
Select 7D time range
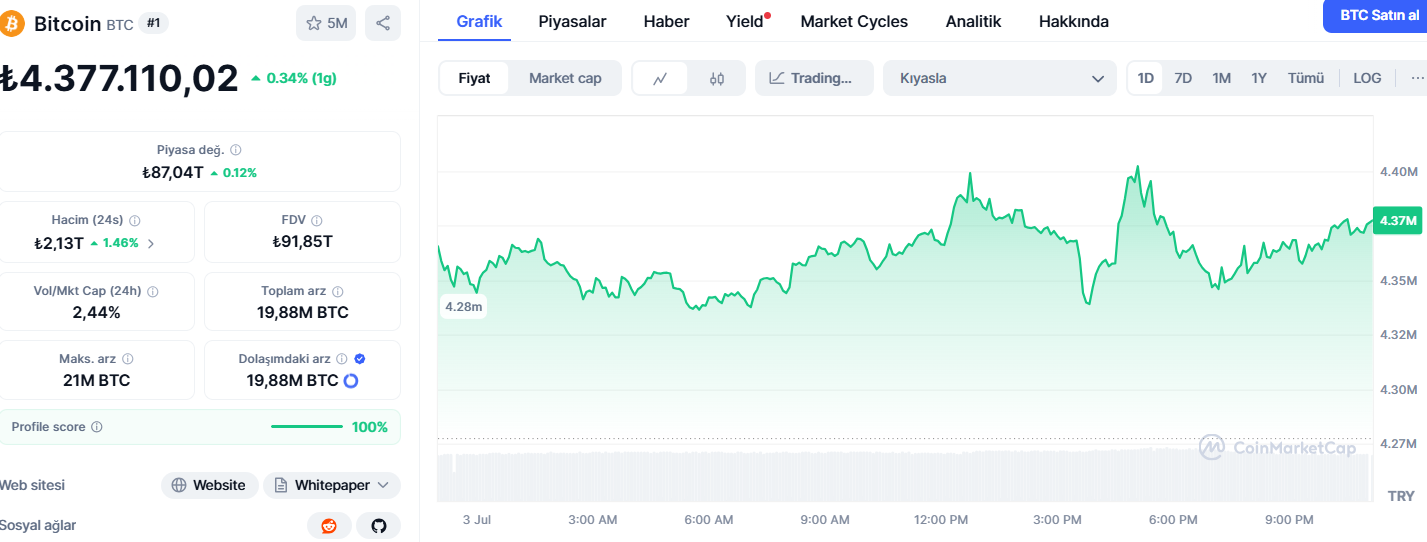(1183, 78)
